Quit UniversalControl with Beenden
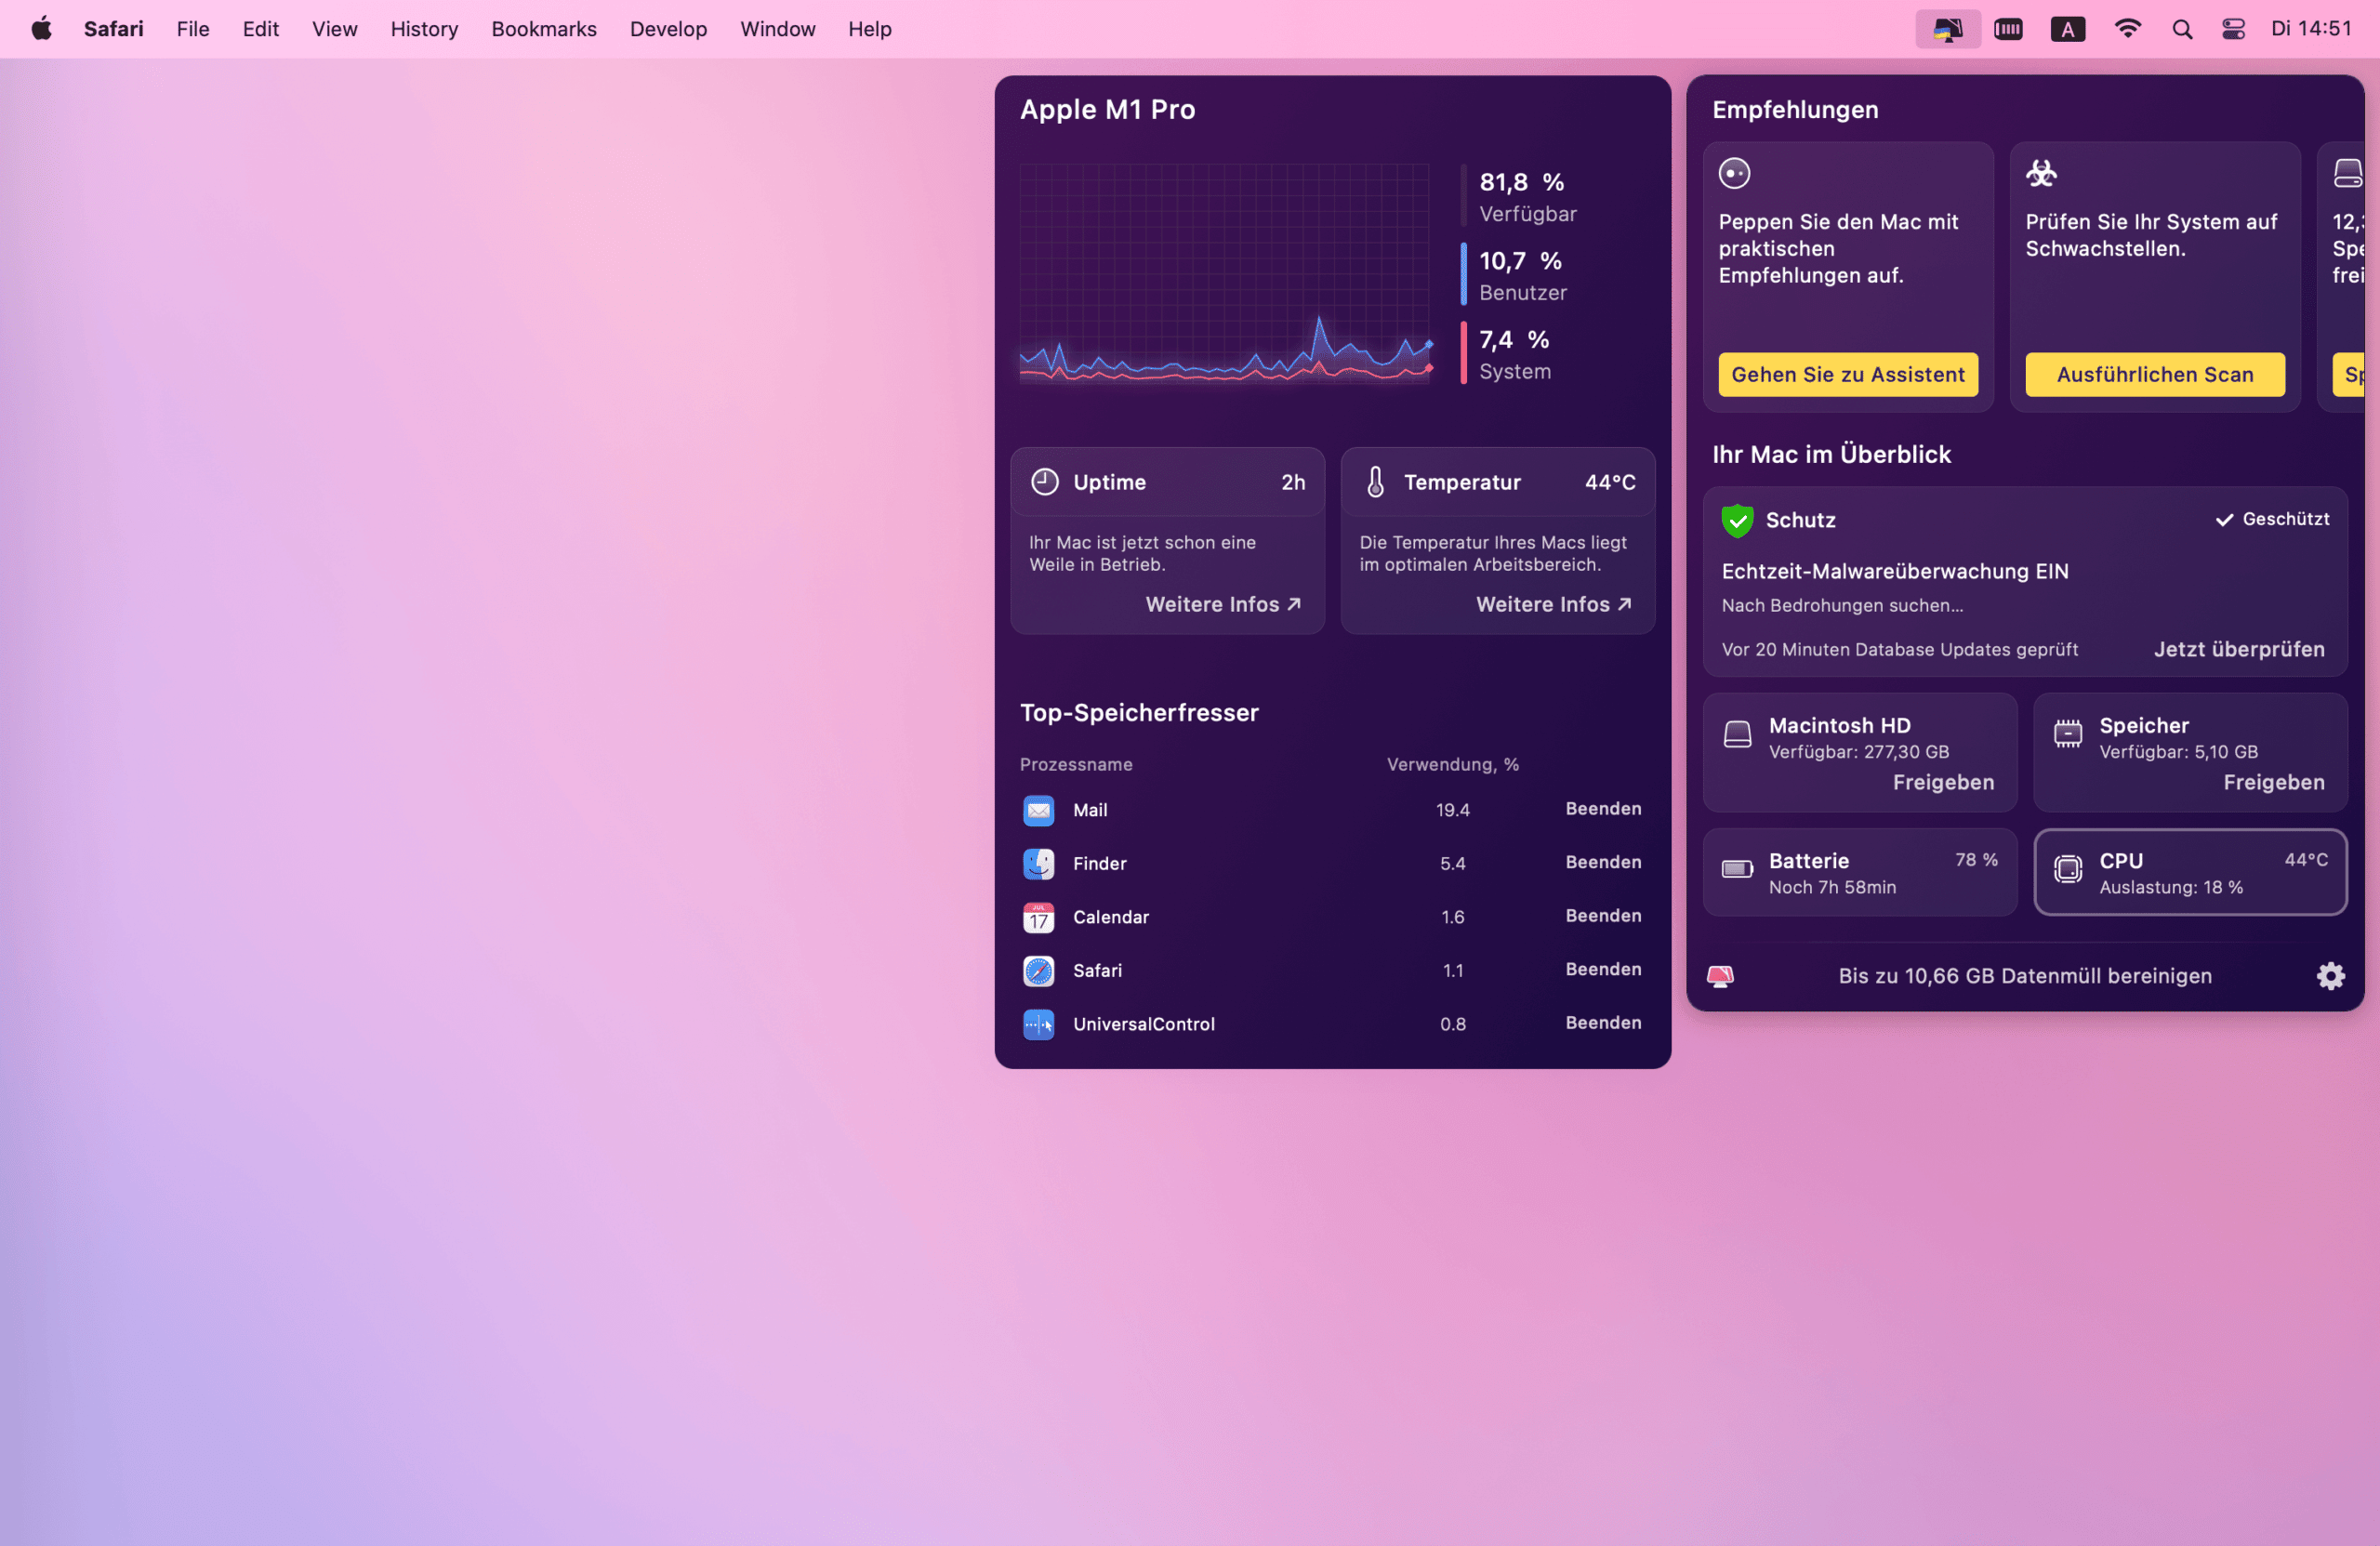 [x=1603, y=1022]
